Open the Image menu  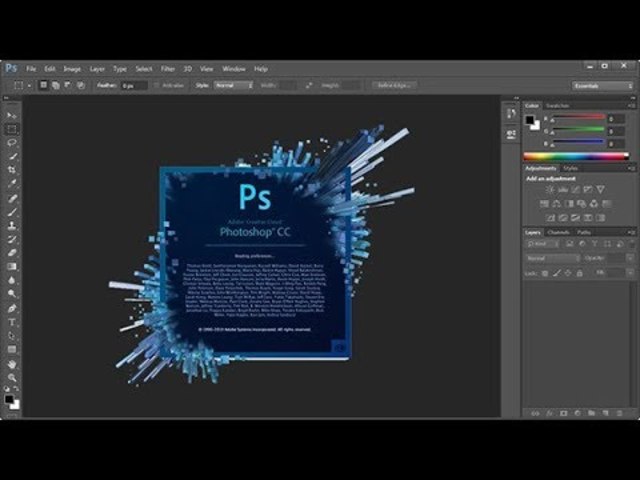72,69
